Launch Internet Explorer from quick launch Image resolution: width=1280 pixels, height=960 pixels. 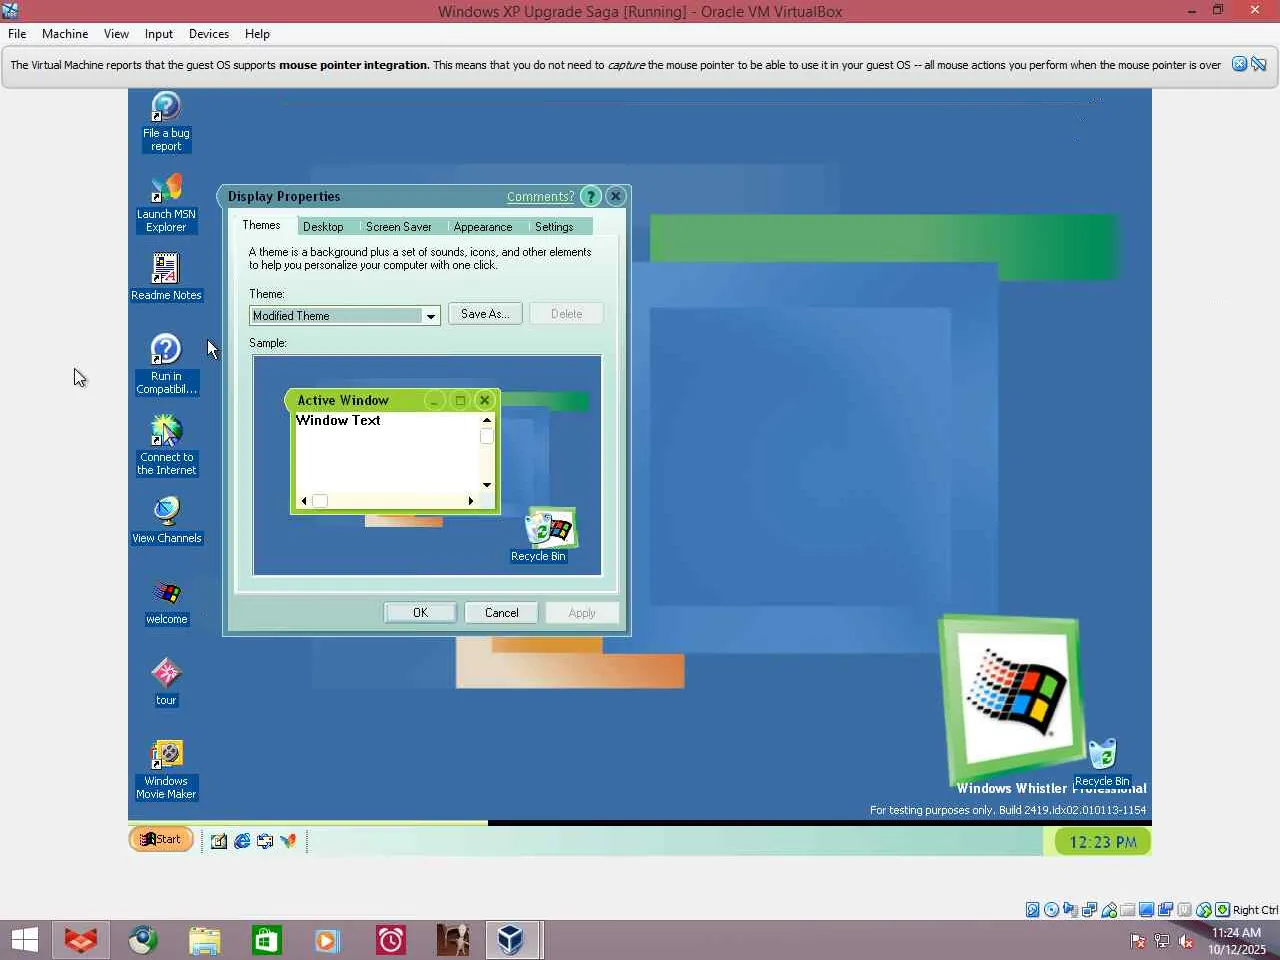[242, 841]
